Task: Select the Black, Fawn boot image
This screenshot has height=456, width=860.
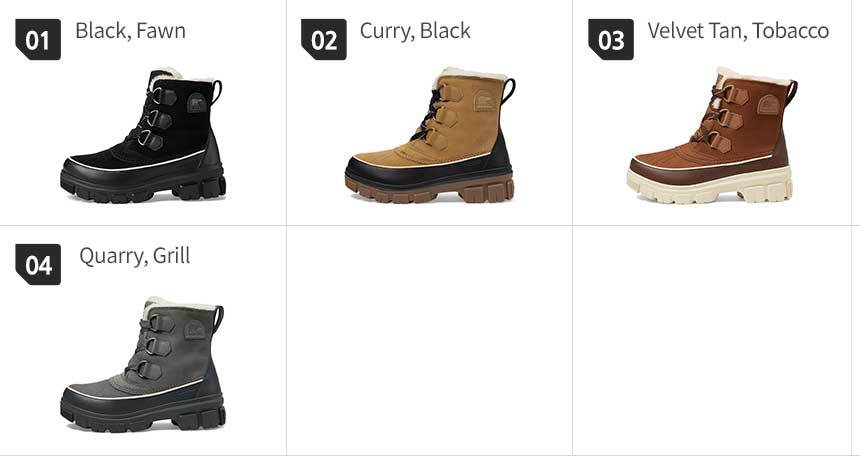Action: click(143, 135)
